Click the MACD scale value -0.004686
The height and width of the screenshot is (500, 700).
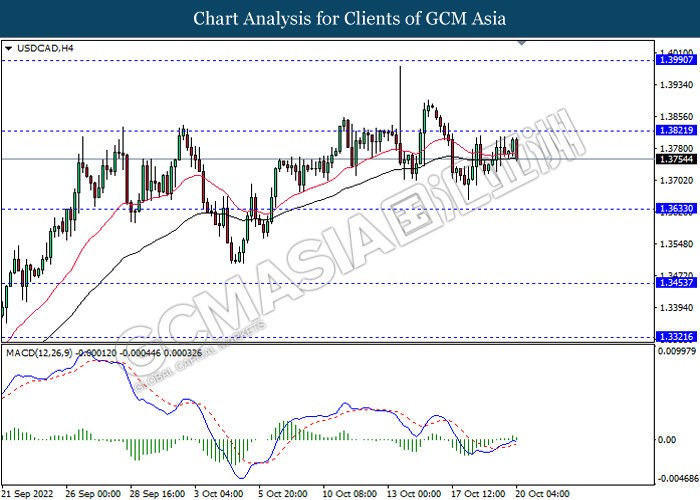[x=679, y=479]
